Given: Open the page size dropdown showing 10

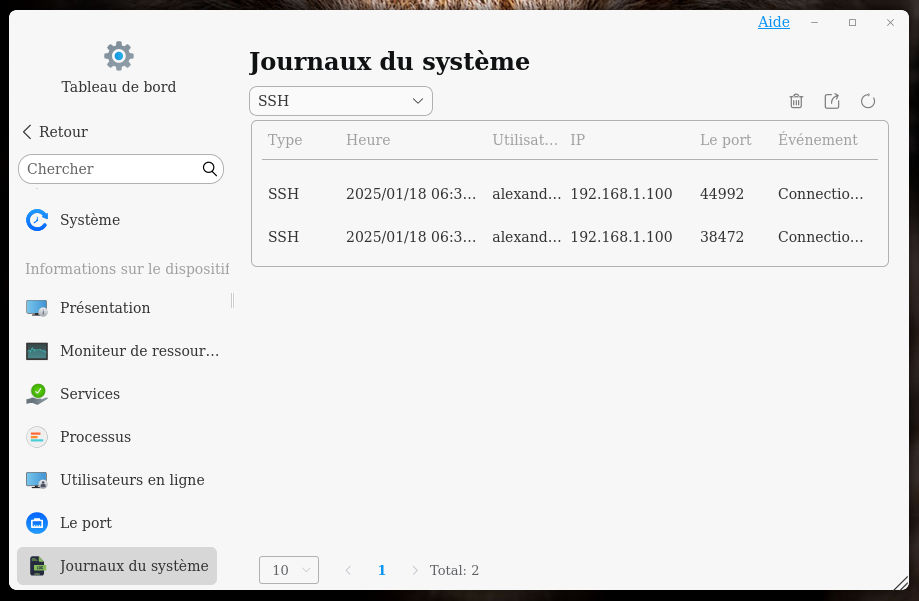Looking at the screenshot, I should (289, 570).
